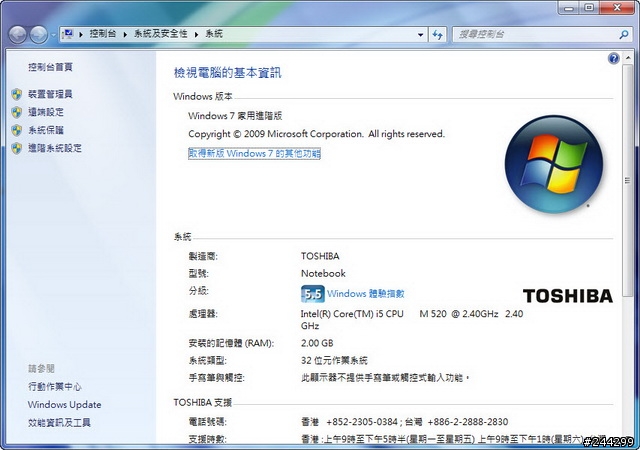Image resolution: width=640 pixels, height=450 pixels.
Task: Minimize the System window
Action: click(x=569, y=7)
